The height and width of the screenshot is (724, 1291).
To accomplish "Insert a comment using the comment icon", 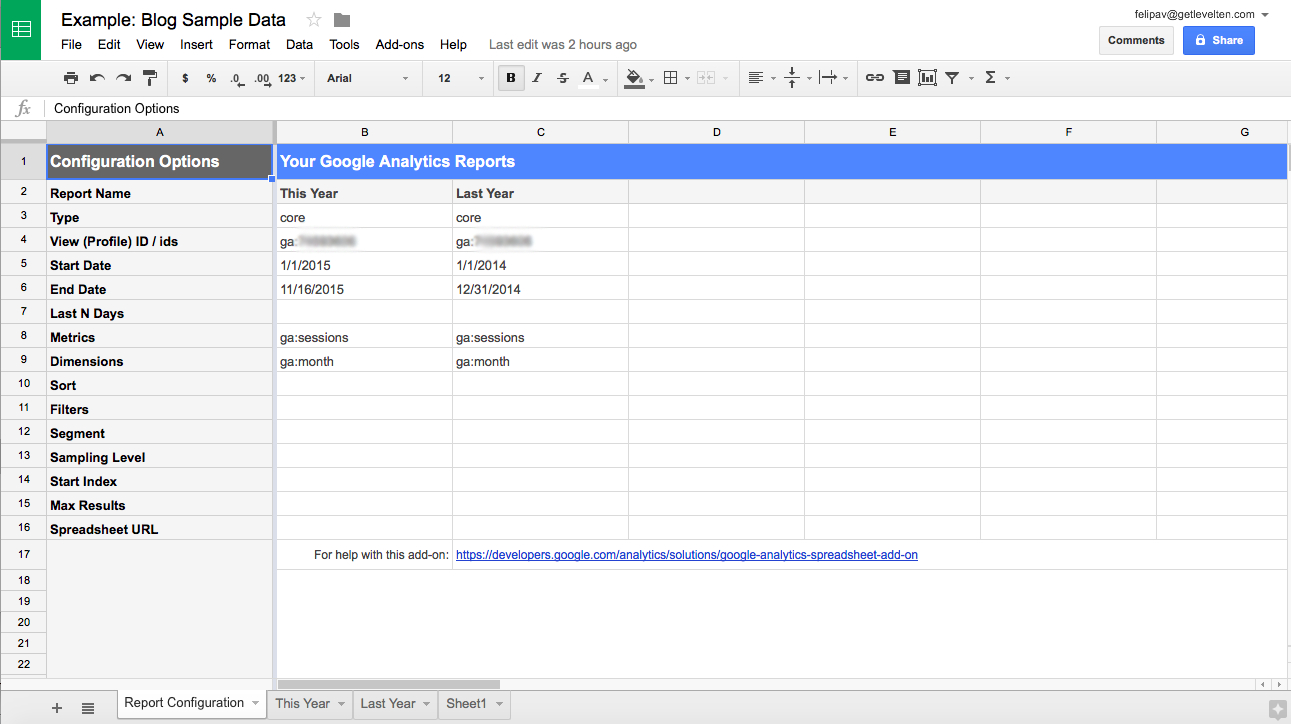I will [901, 77].
